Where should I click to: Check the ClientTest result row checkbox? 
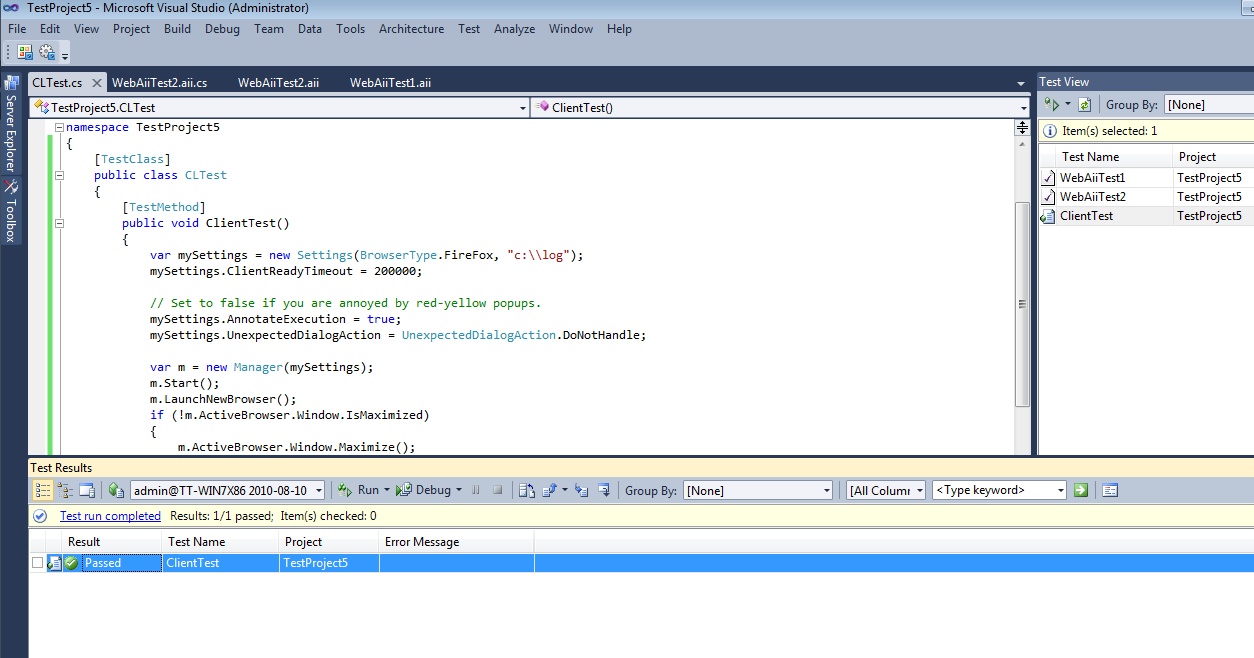point(38,563)
